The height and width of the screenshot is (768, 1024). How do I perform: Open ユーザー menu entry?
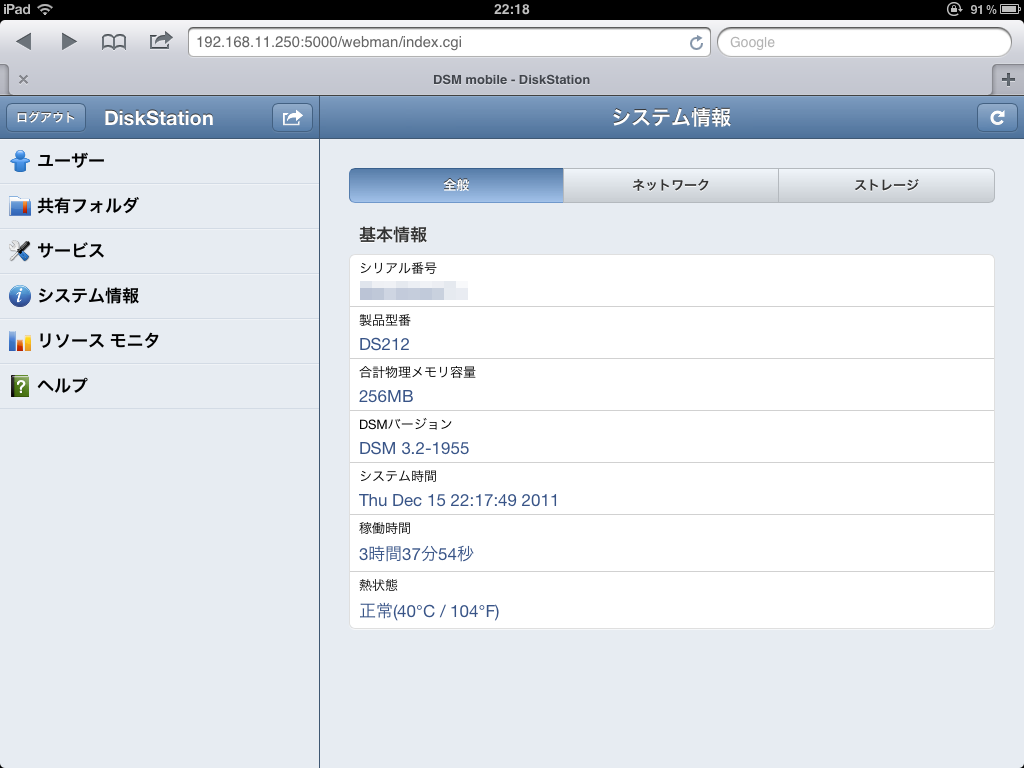pos(159,161)
